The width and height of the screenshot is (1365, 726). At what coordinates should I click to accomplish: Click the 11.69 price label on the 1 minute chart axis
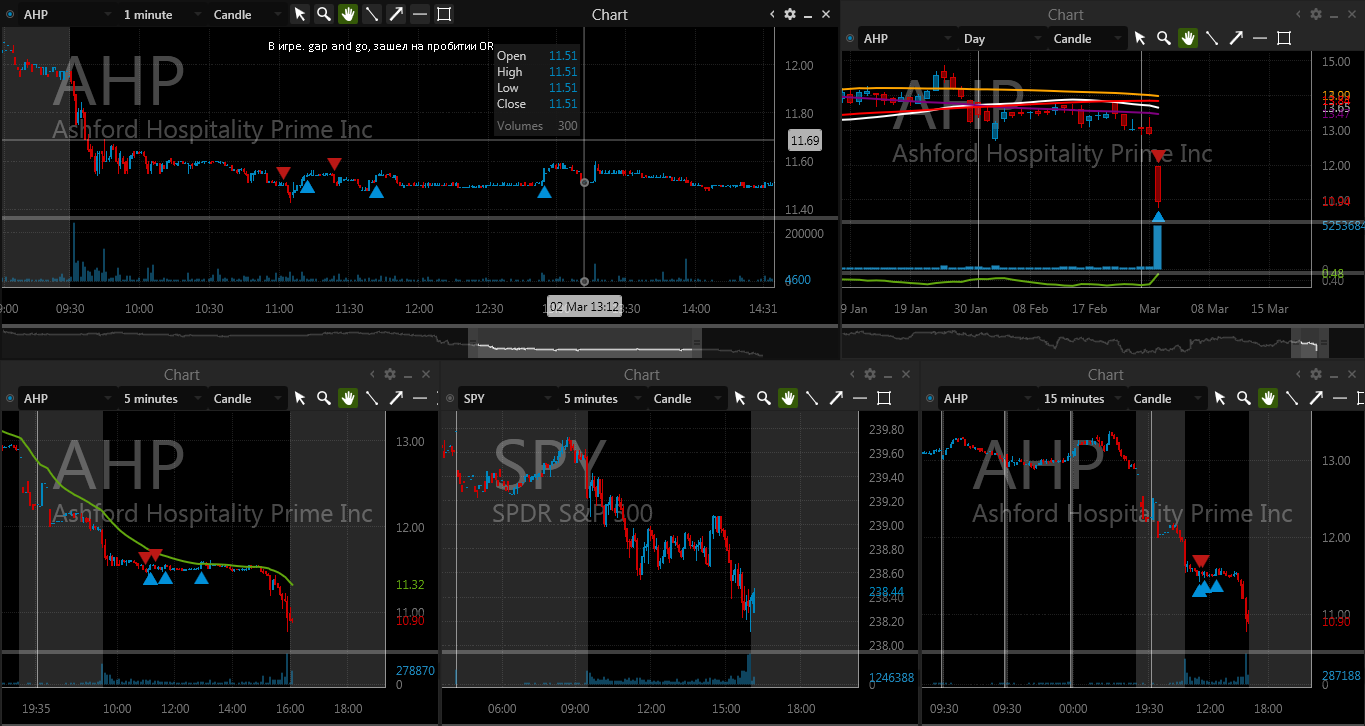point(805,140)
